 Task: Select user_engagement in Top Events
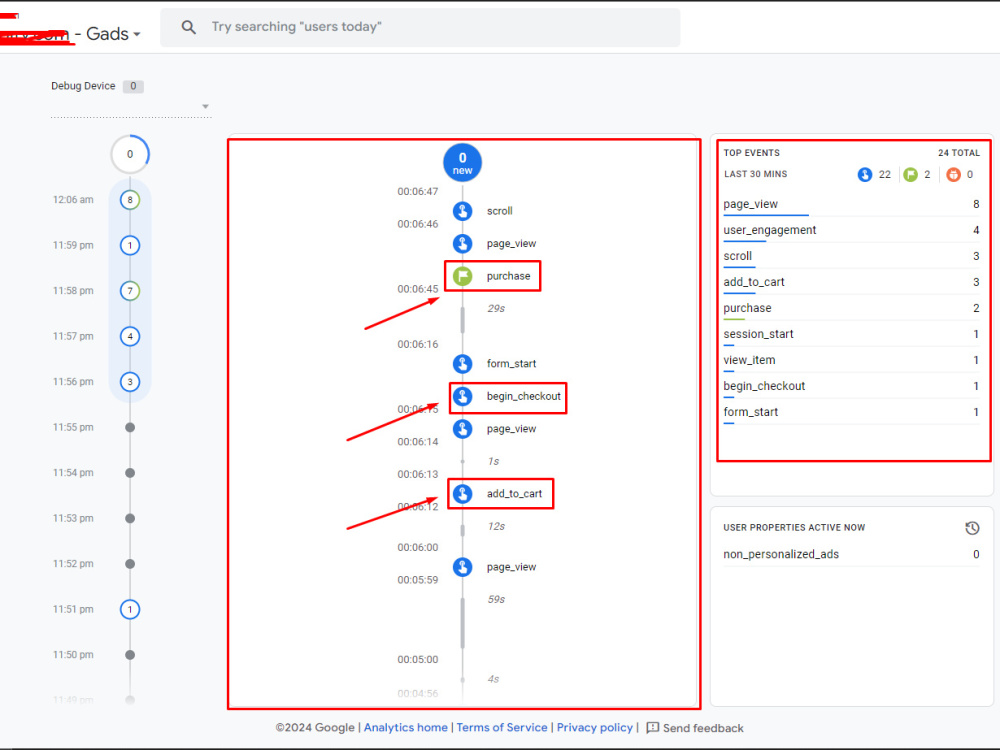pyautogui.click(x=851, y=230)
